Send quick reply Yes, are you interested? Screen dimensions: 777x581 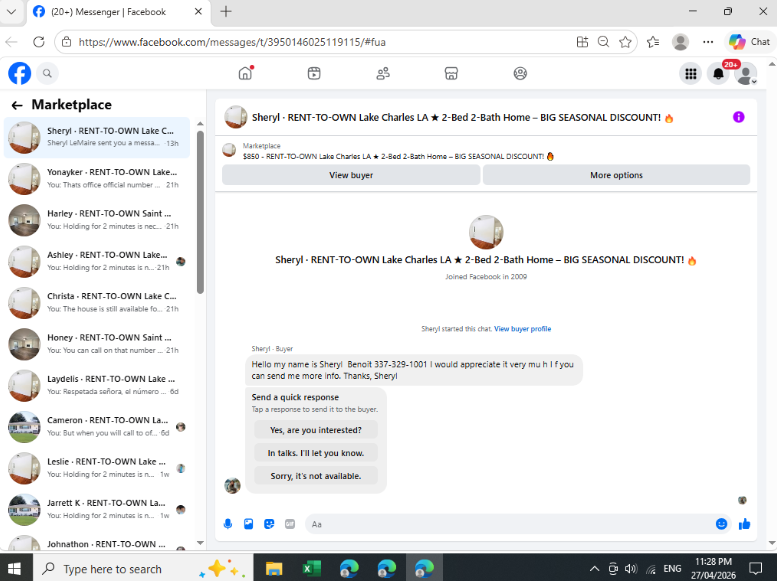316,430
